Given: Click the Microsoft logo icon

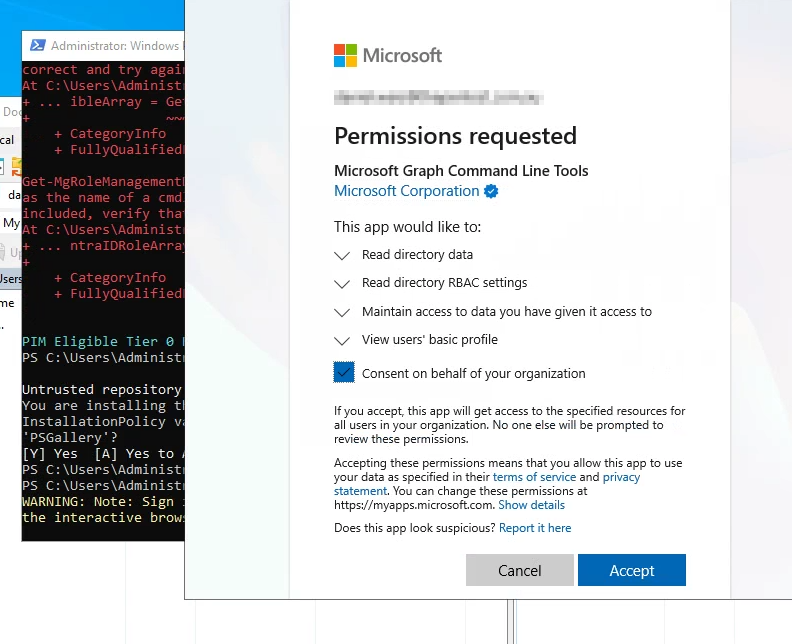Looking at the screenshot, I should pos(345,55).
